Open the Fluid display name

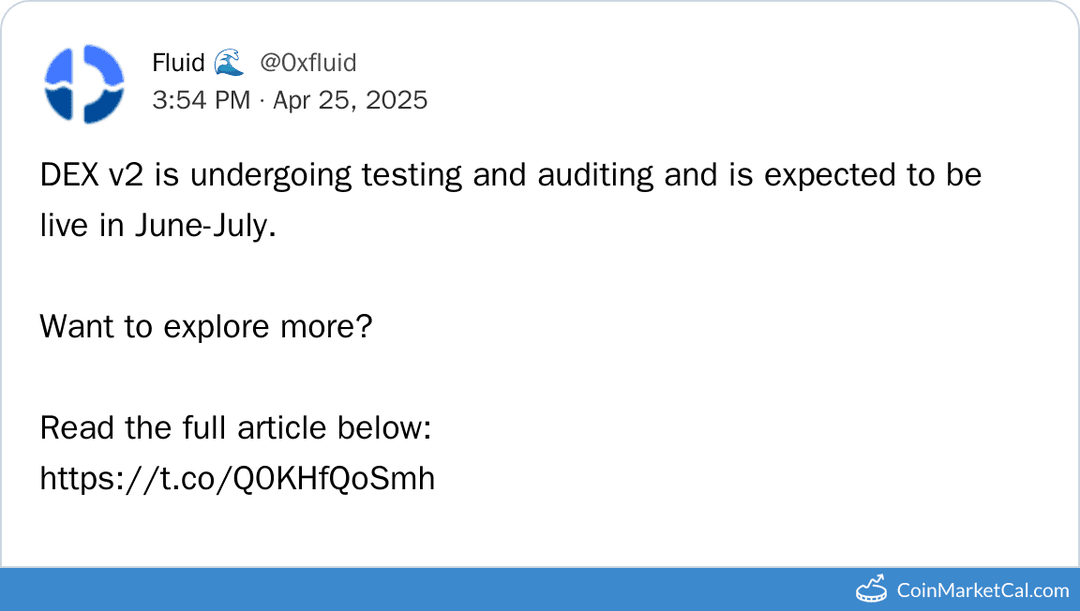pyautogui.click(x=179, y=63)
